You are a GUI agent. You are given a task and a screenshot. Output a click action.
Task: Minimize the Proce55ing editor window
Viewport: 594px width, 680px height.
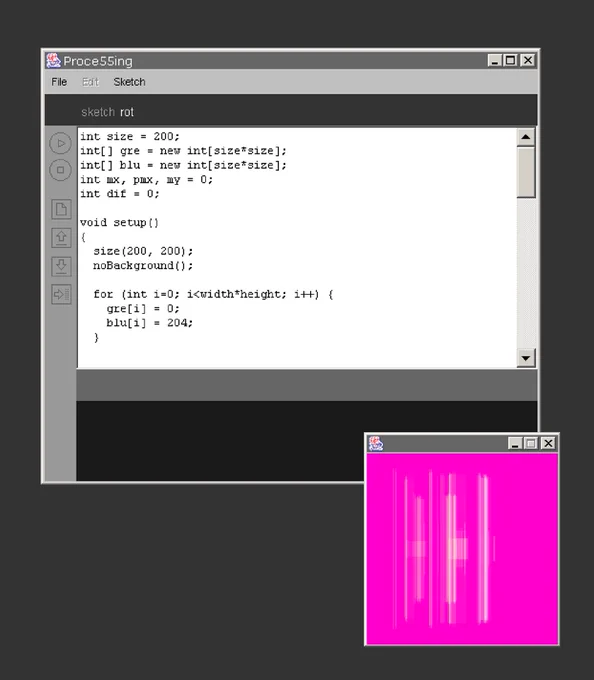tap(495, 61)
